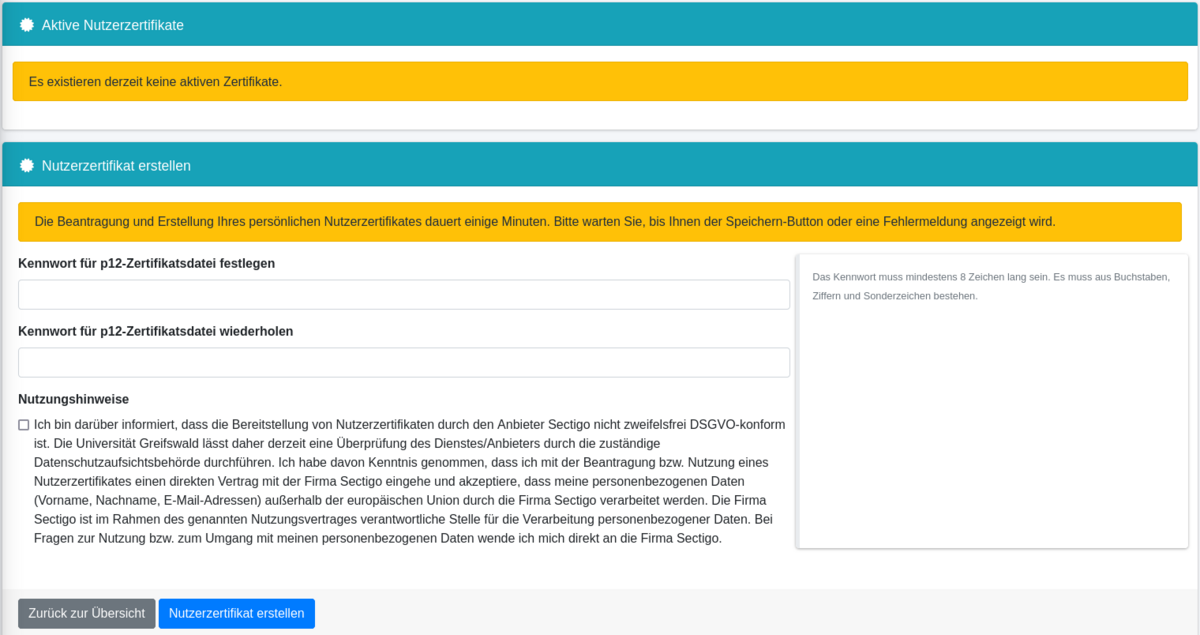Click label 'Kennwort für p12-Zertifikatsdatei wiederholen'

[x=155, y=331]
